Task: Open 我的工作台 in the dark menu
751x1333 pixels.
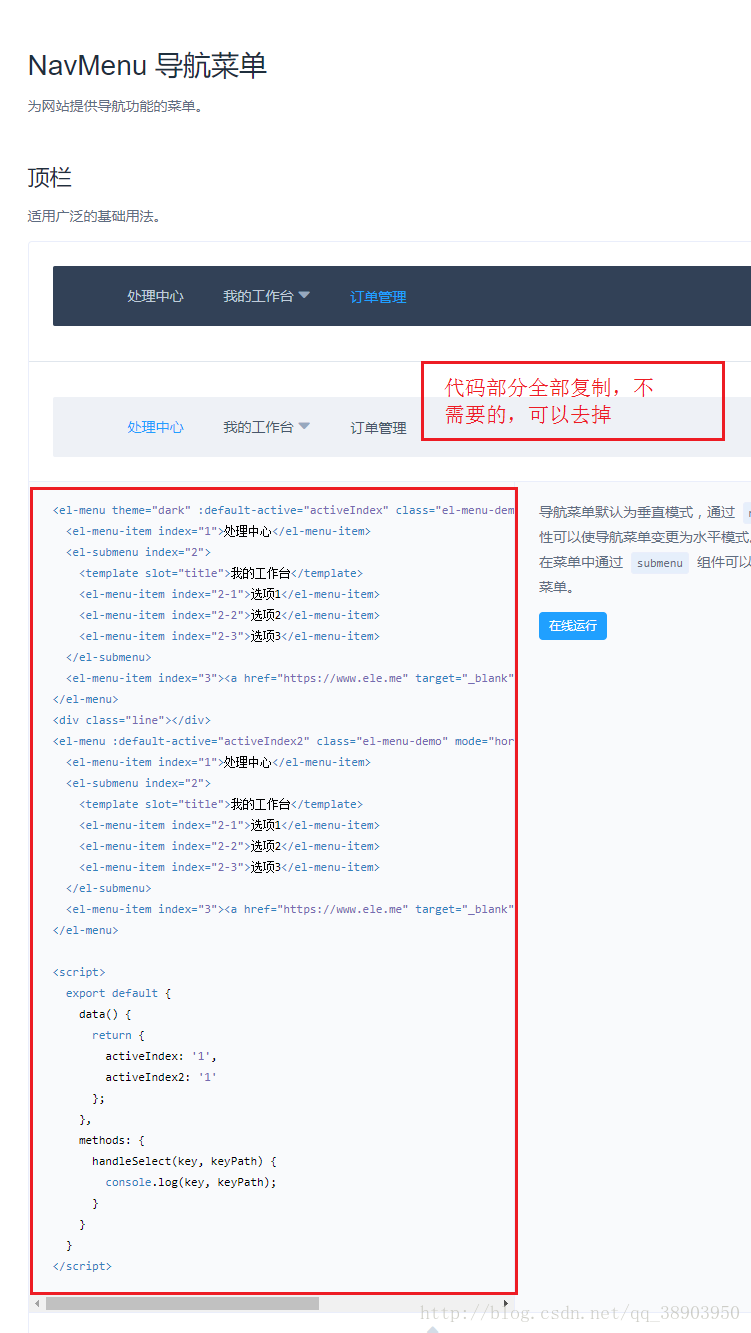Action: (258, 296)
